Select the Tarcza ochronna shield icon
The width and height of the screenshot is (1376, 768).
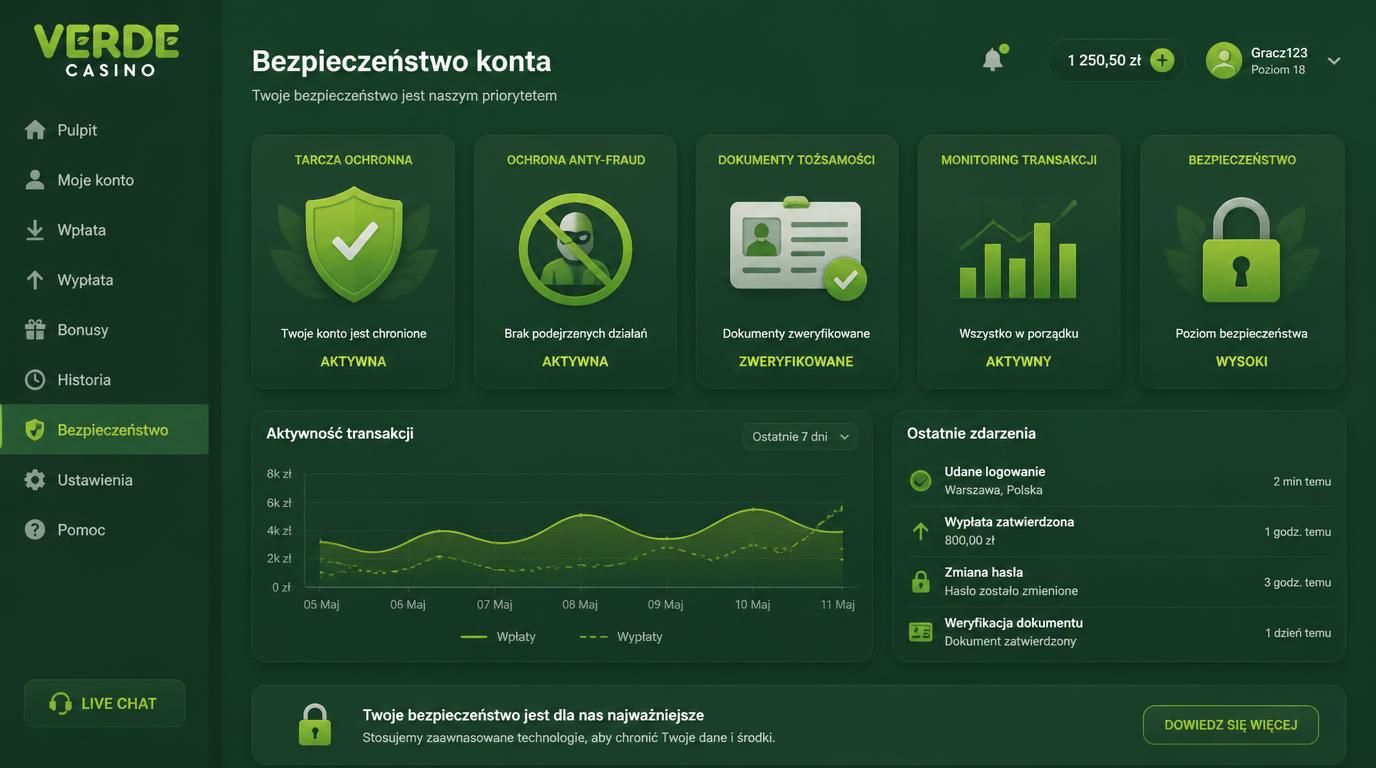click(354, 243)
